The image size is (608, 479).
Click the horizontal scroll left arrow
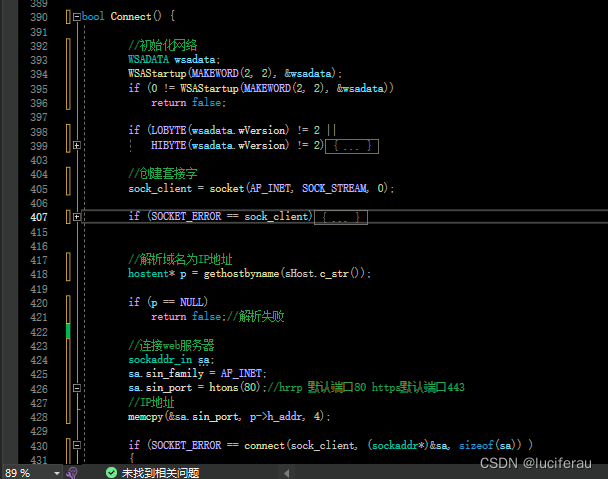[x=287, y=473]
